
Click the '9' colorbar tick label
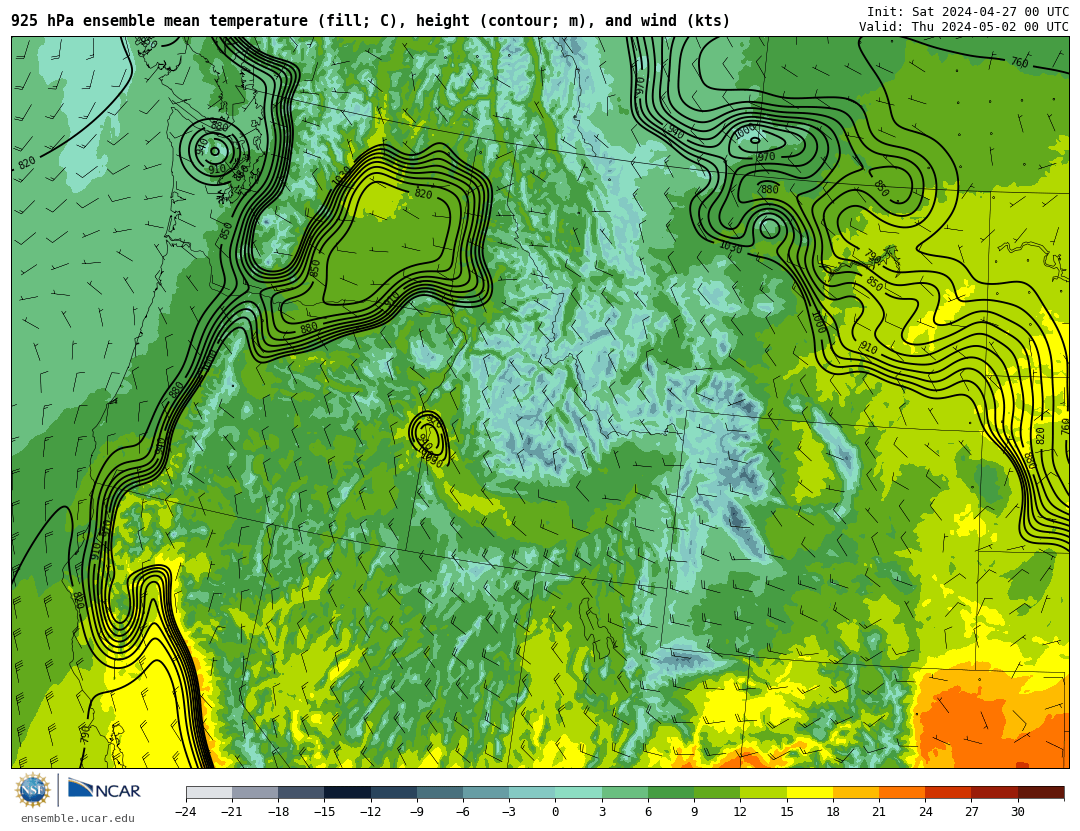[x=694, y=812]
